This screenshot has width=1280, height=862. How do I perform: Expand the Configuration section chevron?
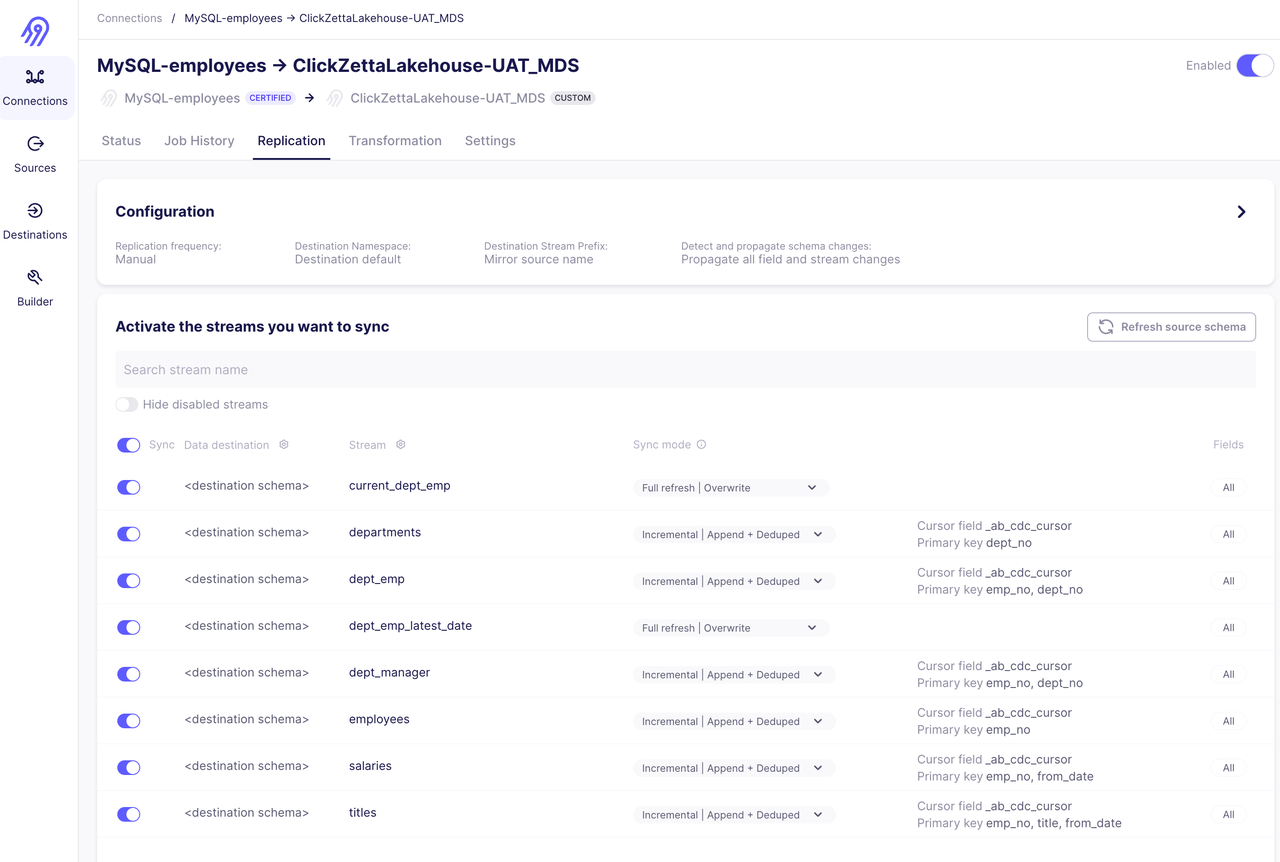[1241, 212]
